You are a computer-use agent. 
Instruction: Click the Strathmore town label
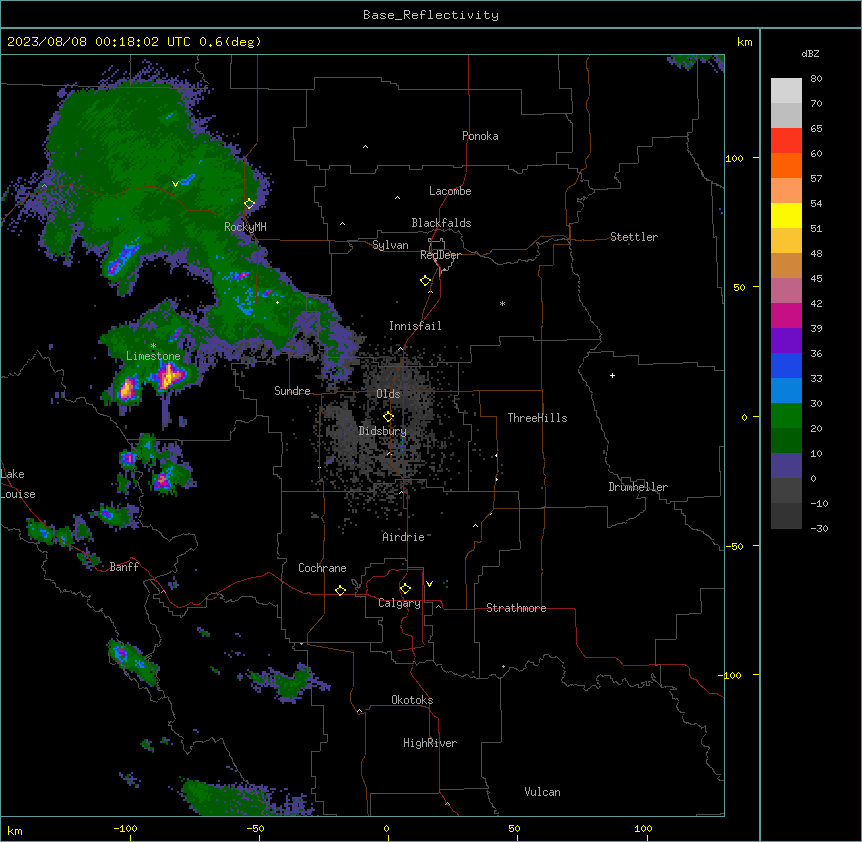pyautogui.click(x=516, y=608)
